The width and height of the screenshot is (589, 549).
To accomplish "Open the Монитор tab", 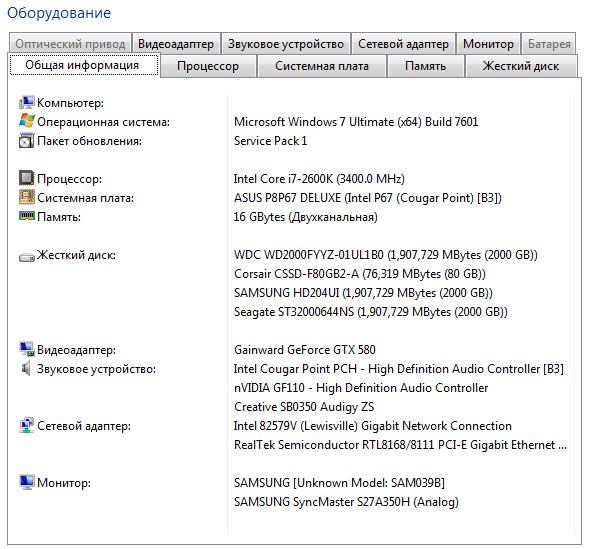I will (488, 44).
